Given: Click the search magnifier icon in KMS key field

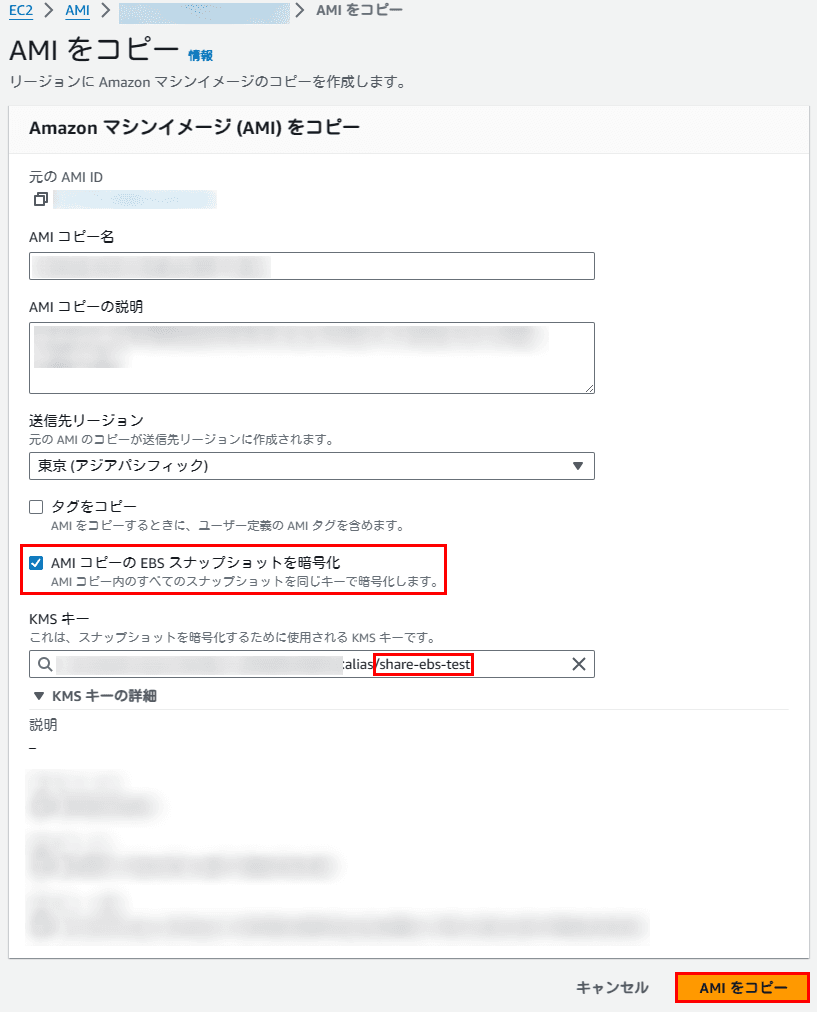Looking at the screenshot, I should tap(45, 664).
